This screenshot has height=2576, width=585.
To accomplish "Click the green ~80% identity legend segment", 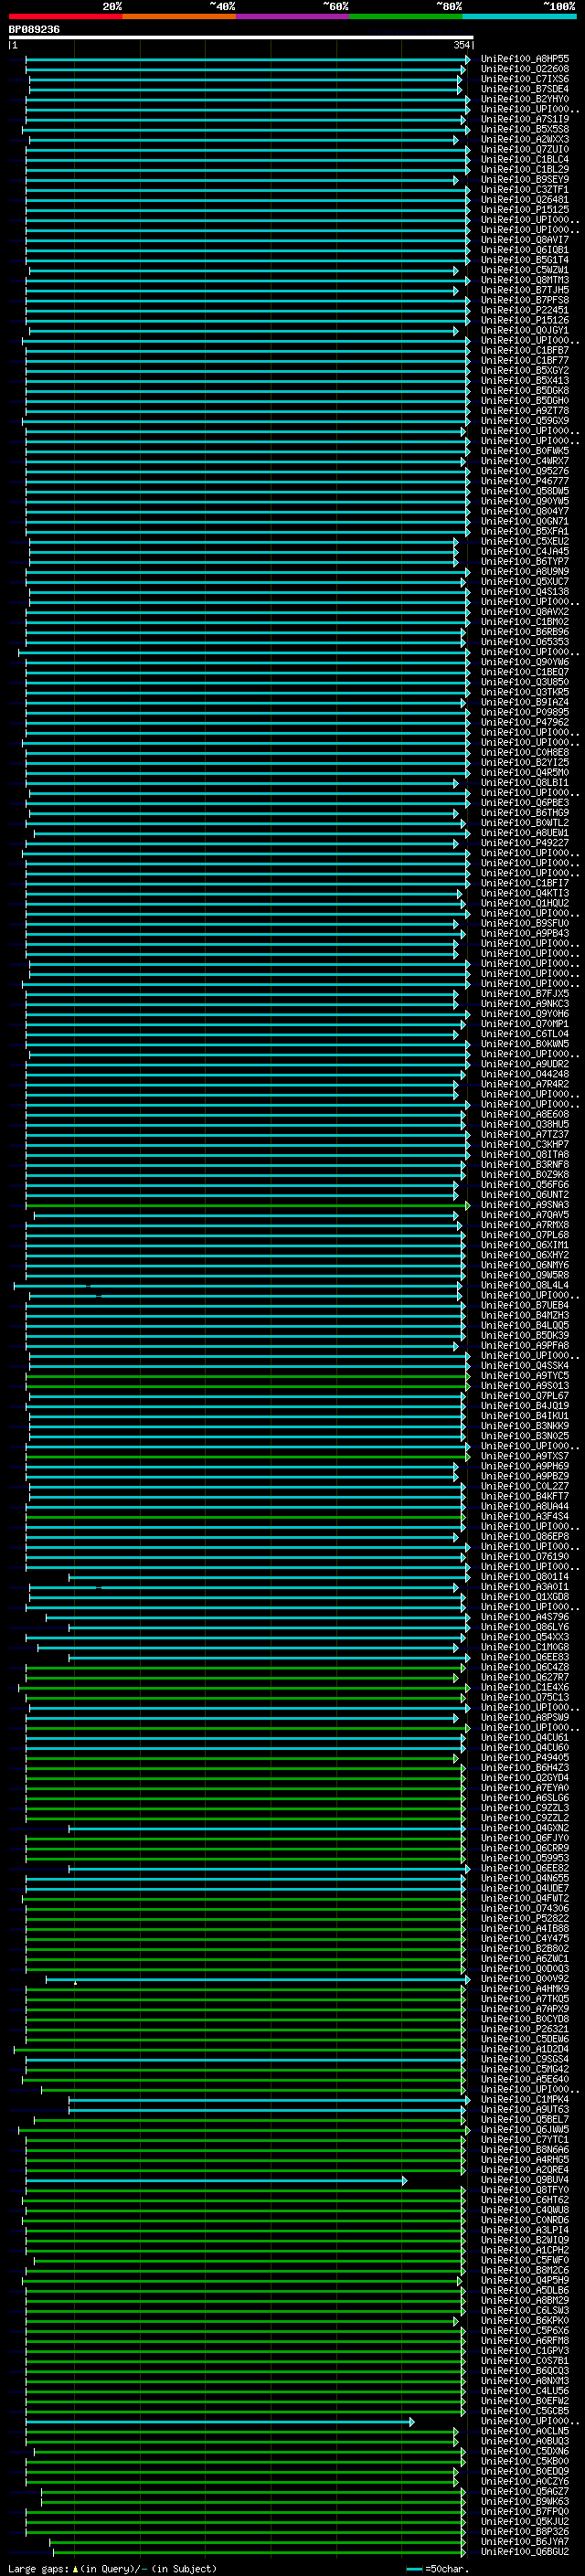I will [406, 16].
